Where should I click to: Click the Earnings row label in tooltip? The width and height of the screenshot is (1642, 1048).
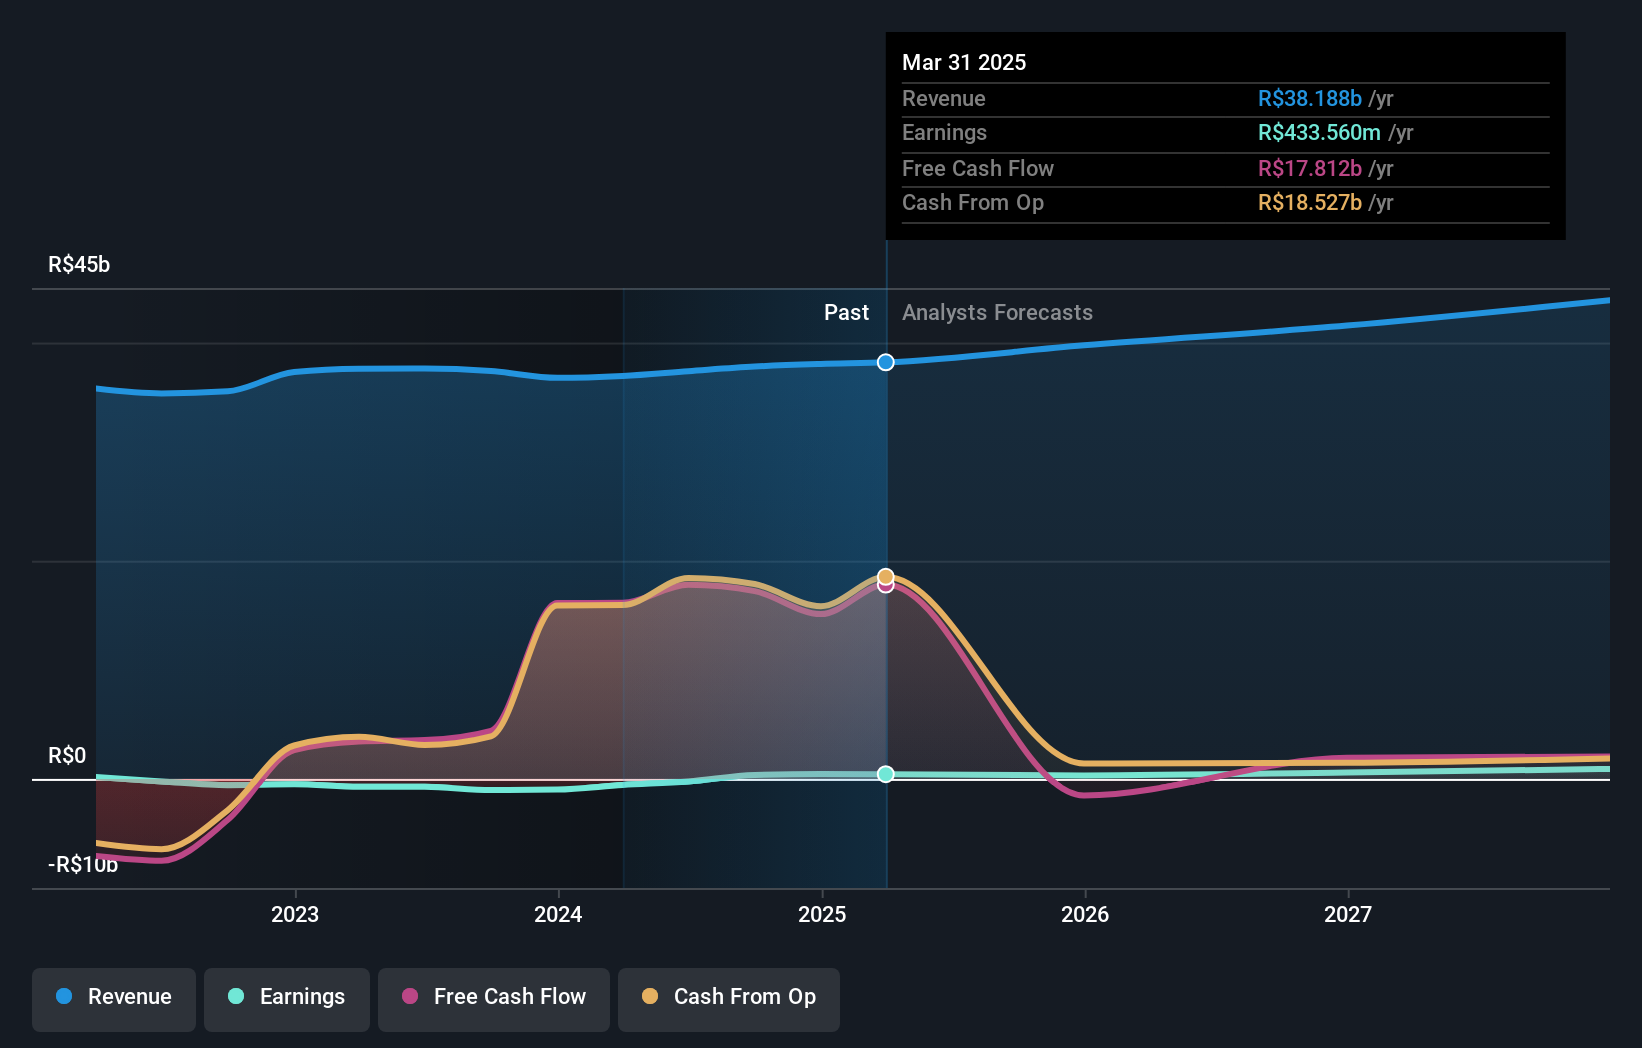[x=944, y=133]
